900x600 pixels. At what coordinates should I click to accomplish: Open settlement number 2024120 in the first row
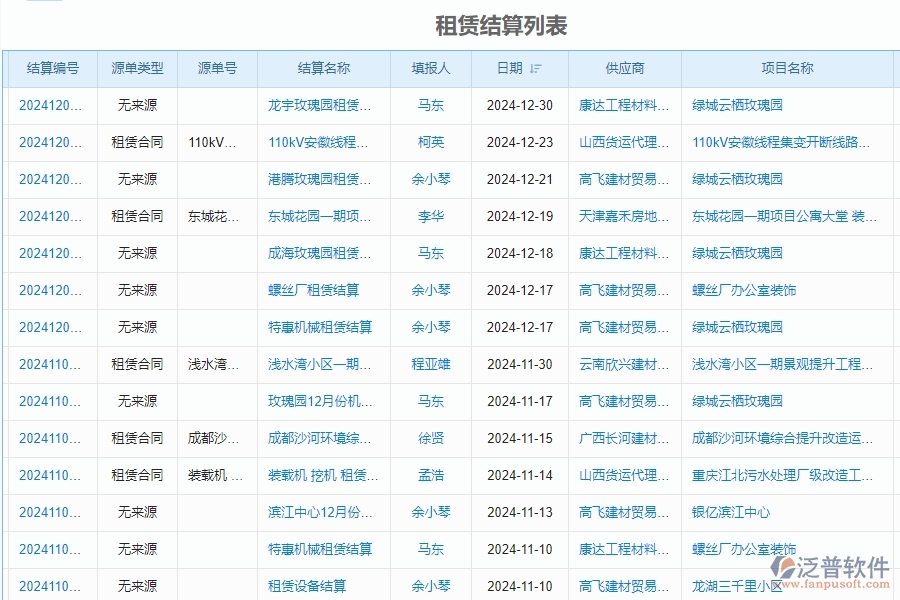[51, 105]
